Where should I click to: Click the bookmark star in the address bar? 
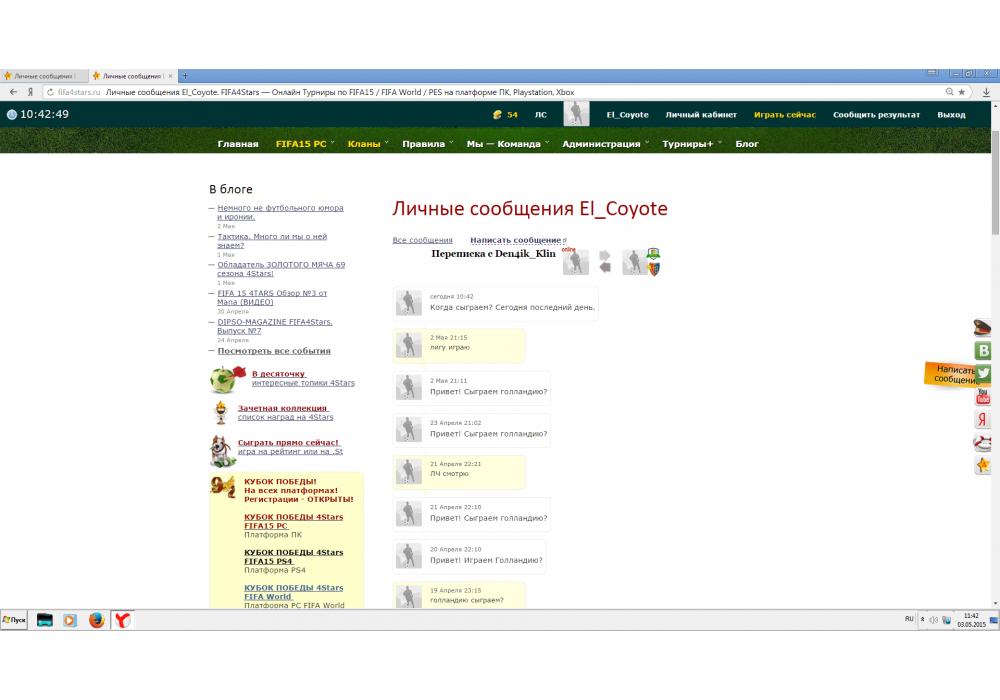coord(962,91)
